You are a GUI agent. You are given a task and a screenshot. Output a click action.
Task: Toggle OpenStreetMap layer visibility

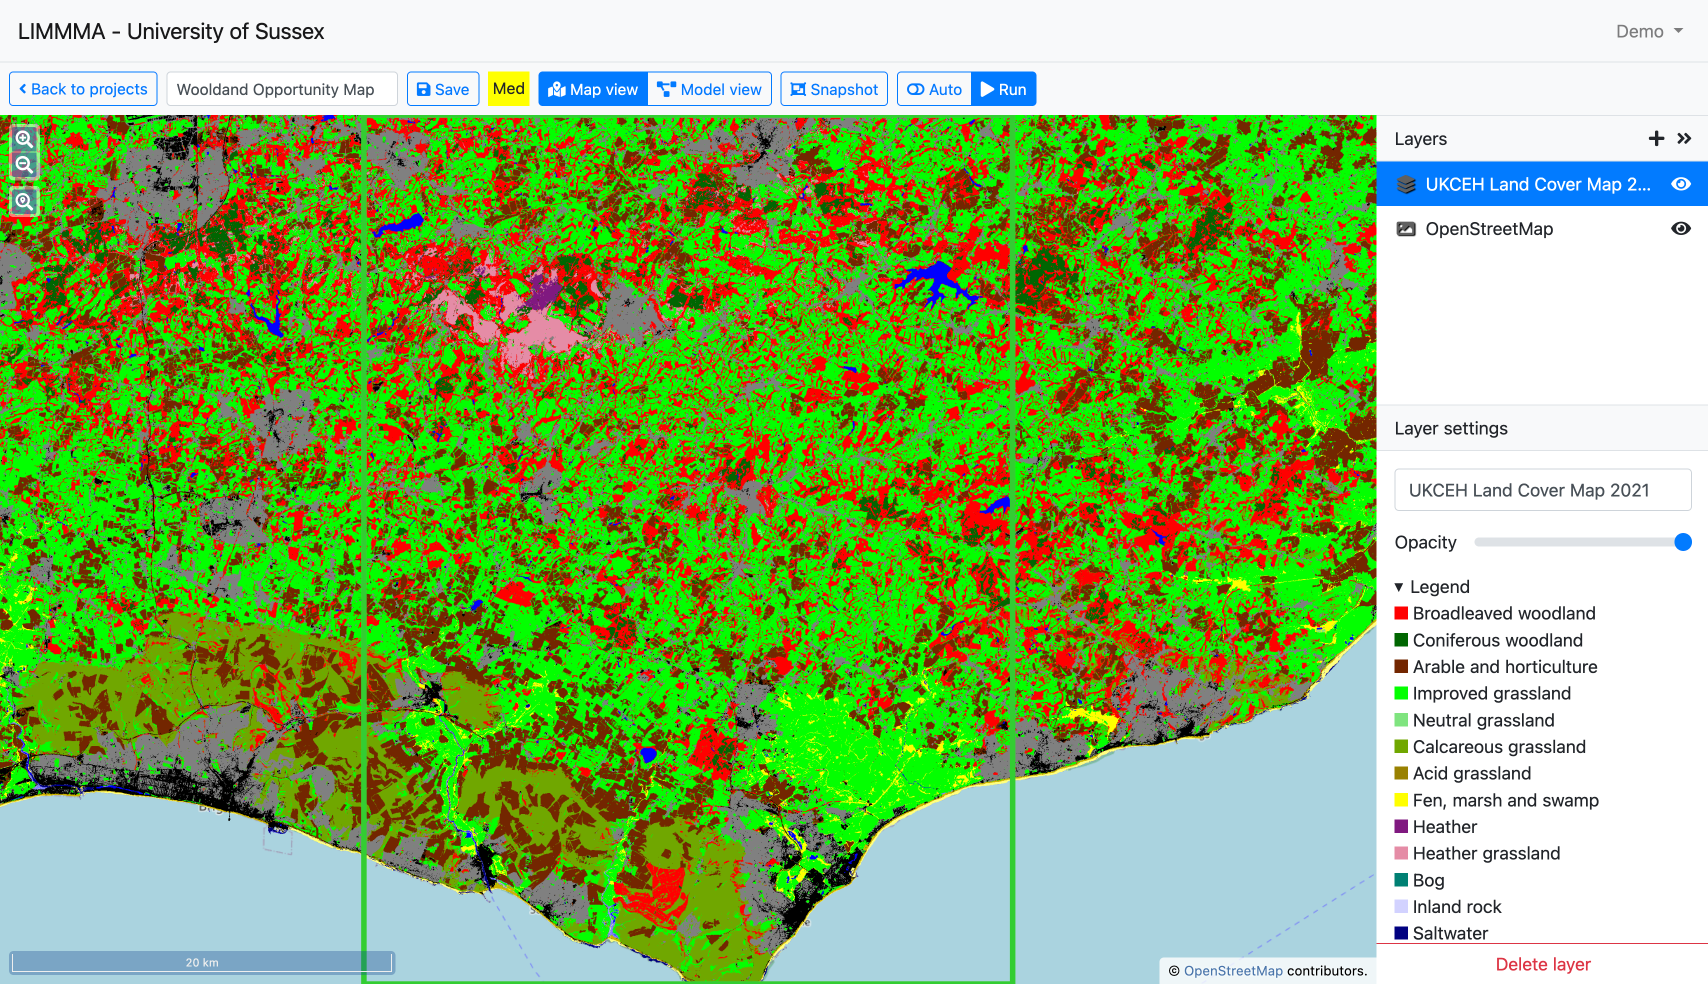1681,229
